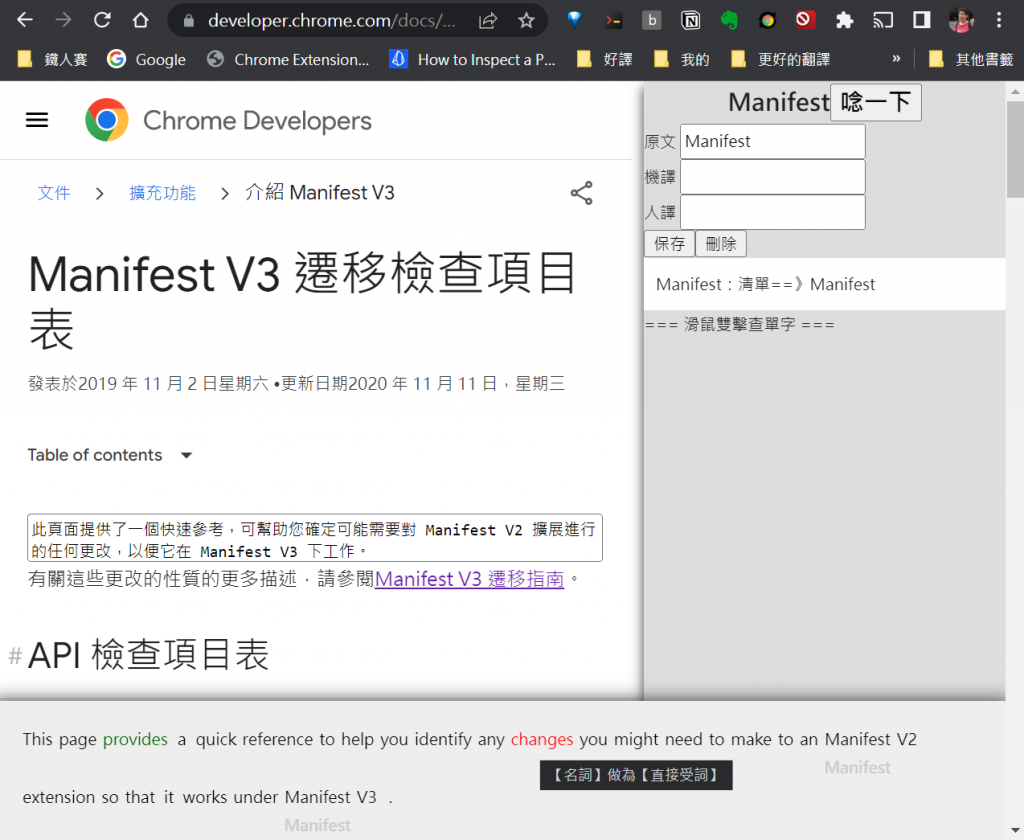Click the '=== 滑鼠雙擊查單字 ===' text
Image resolution: width=1024 pixels, height=840 pixels.
(x=739, y=325)
